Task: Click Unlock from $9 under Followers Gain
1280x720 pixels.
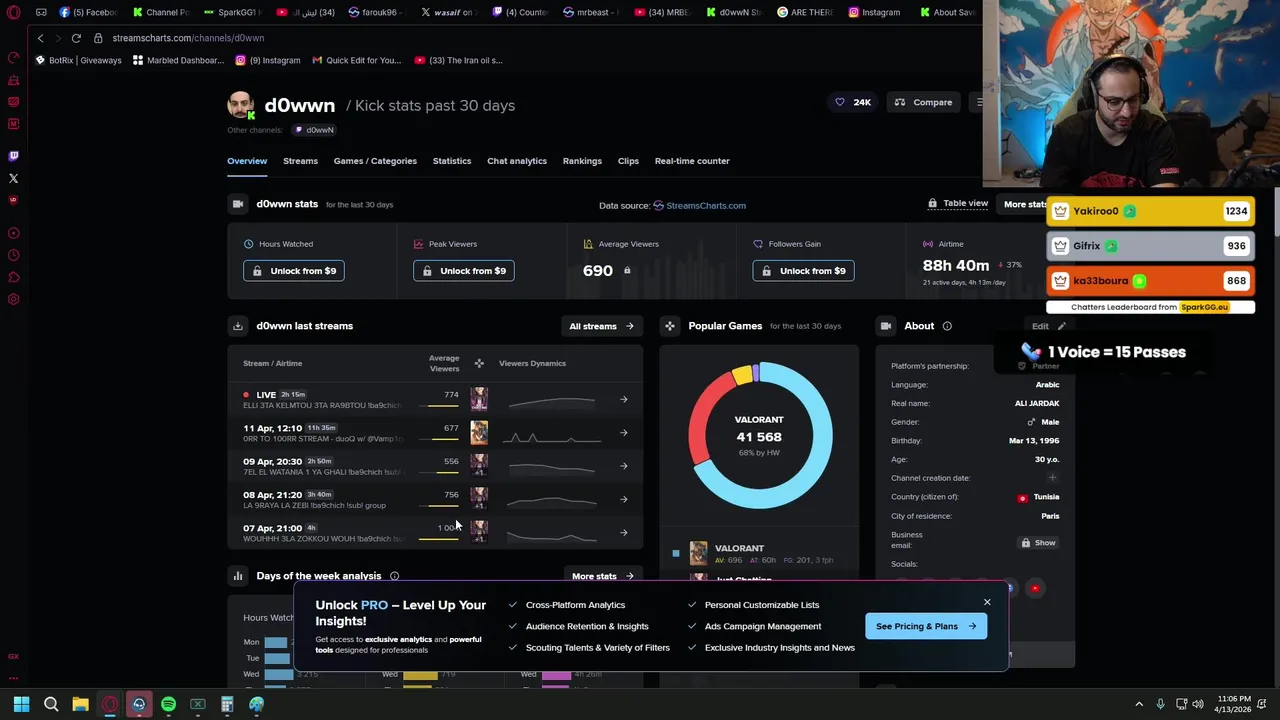Action: pos(804,271)
